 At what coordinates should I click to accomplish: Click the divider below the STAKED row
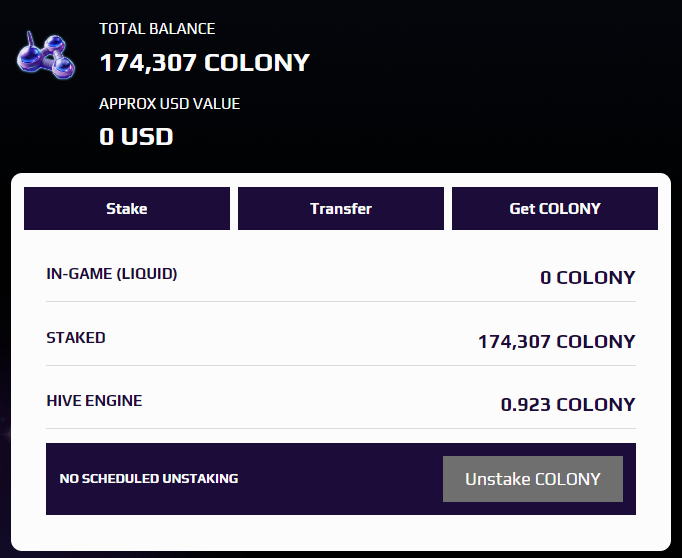coord(341,366)
